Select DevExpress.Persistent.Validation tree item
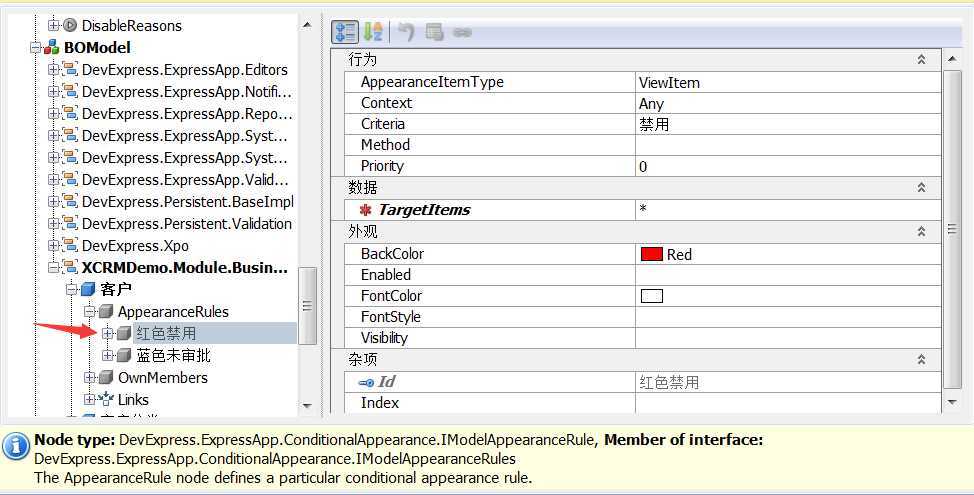Viewport: 974px width, 495px height. [x=186, y=224]
